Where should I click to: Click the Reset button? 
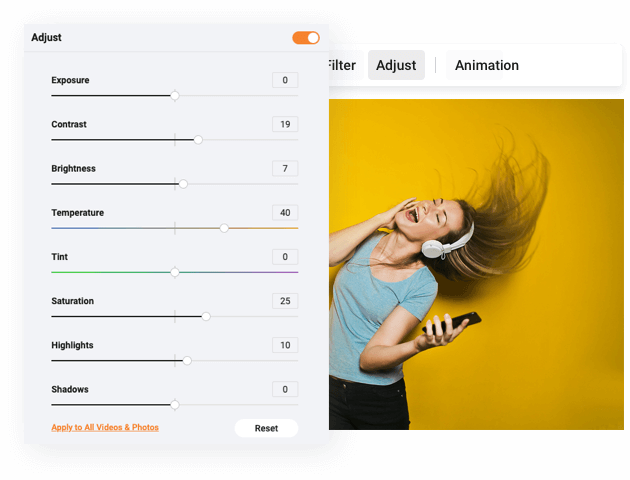tap(266, 428)
